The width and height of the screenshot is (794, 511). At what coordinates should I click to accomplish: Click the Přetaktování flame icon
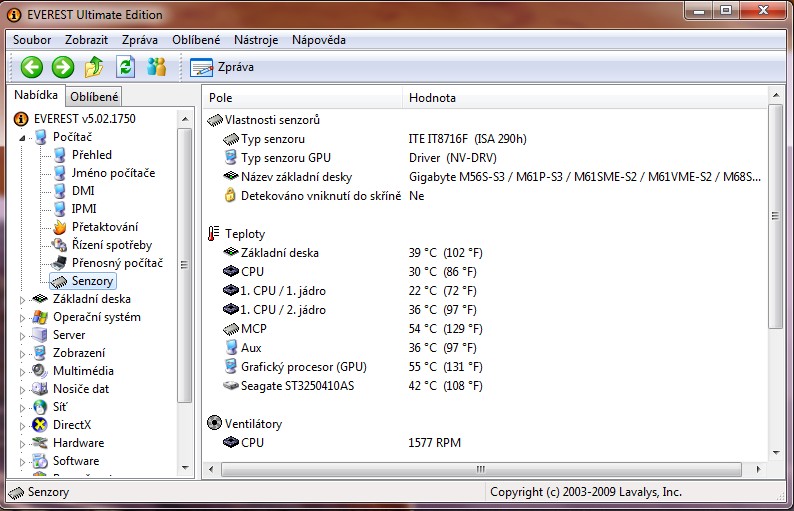pos(60,227)
